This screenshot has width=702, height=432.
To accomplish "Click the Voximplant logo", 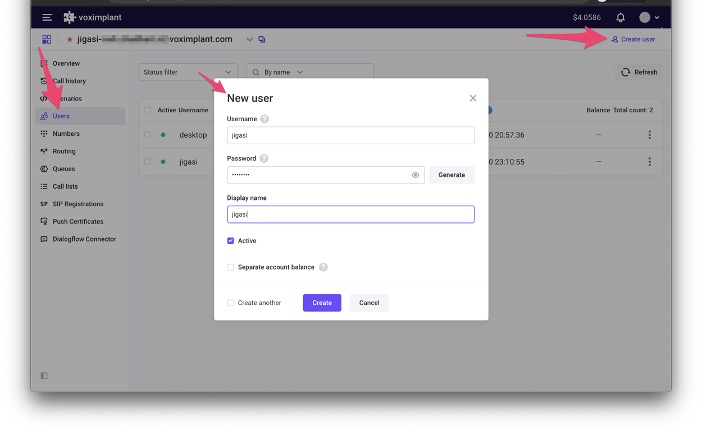I will [93, 17].
